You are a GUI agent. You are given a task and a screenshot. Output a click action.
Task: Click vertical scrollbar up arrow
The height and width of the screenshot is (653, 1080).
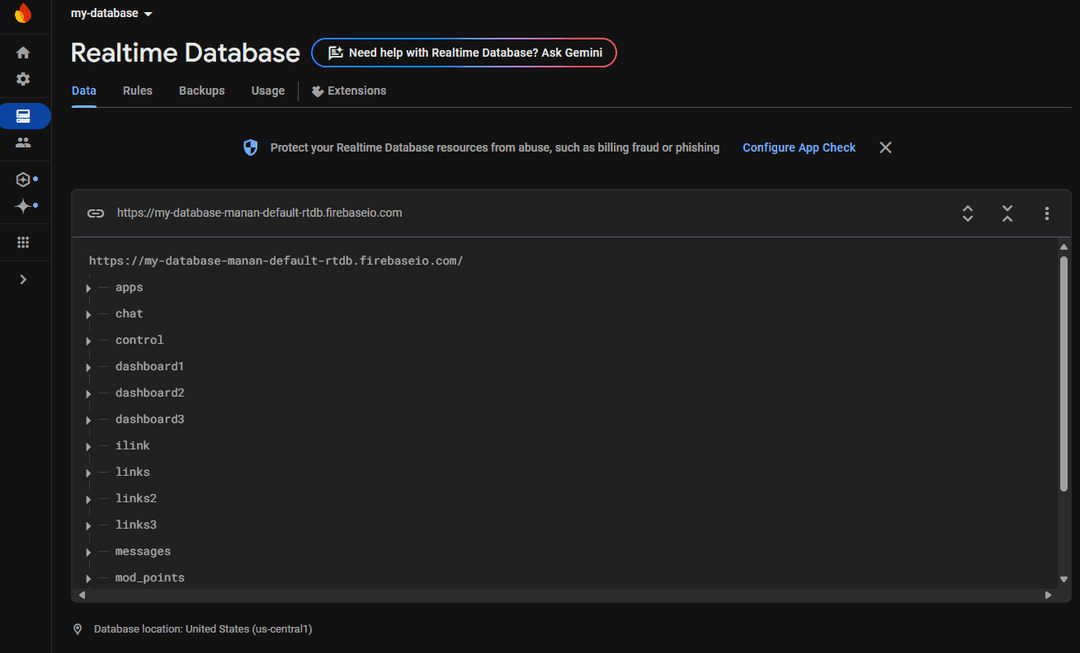click(x=1064, y=247)
